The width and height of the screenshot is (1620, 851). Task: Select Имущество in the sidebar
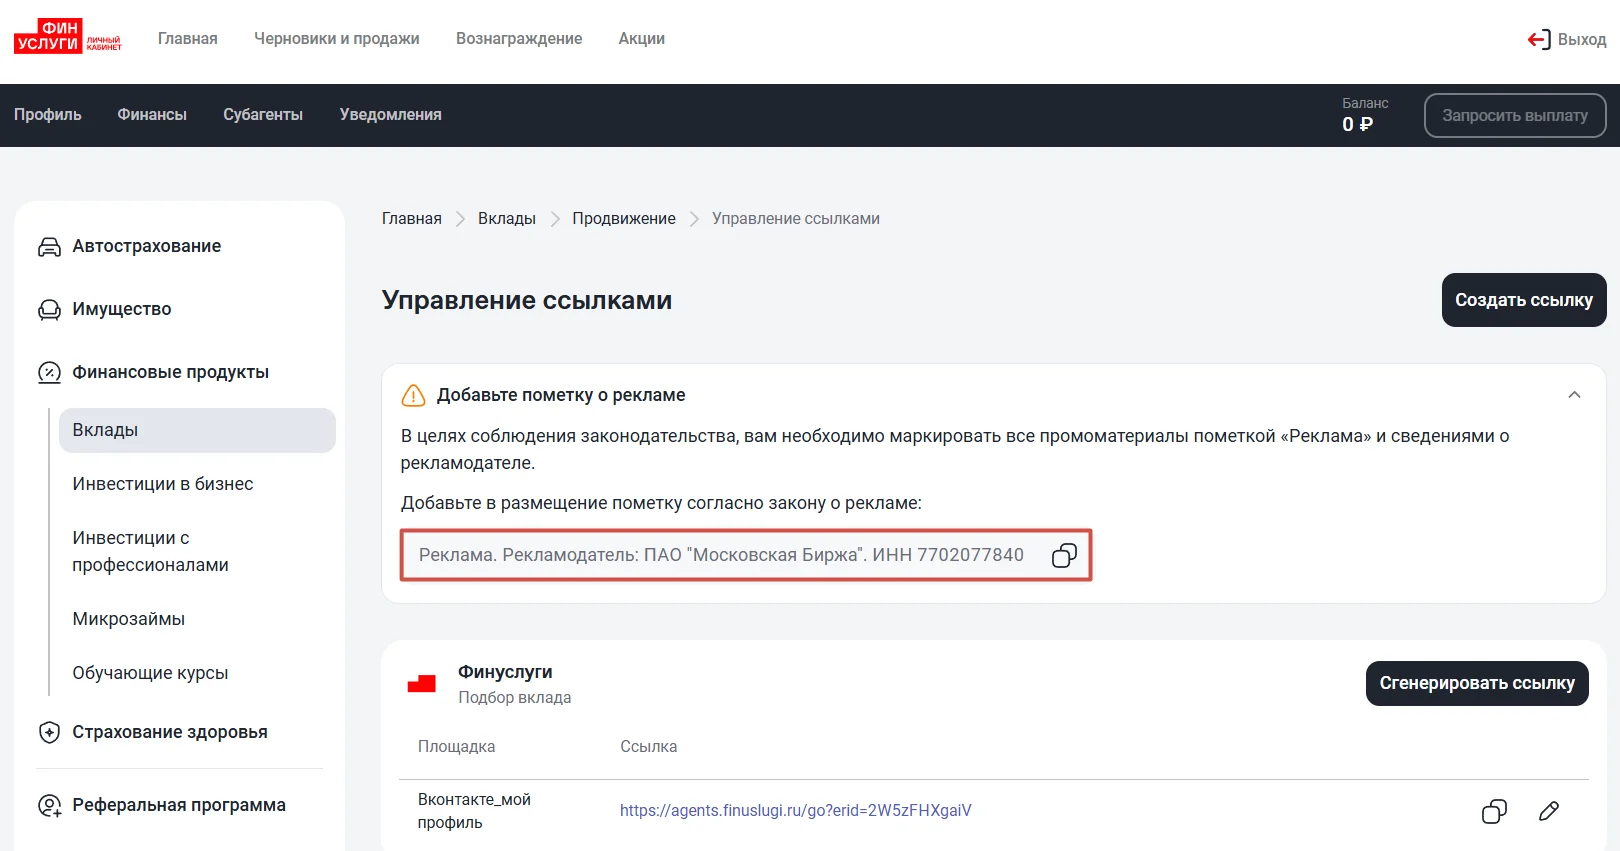(122, 309)
